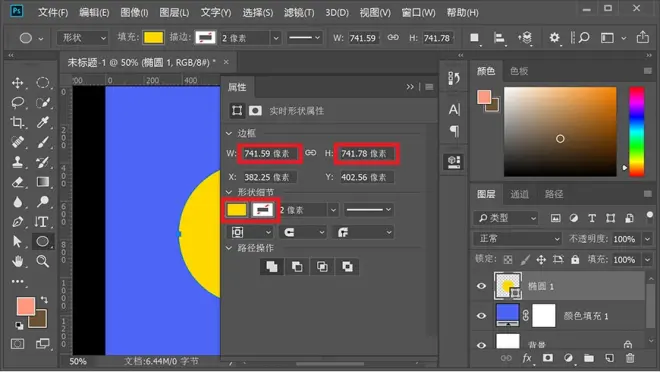Select the Quick Selection tool

43,103
